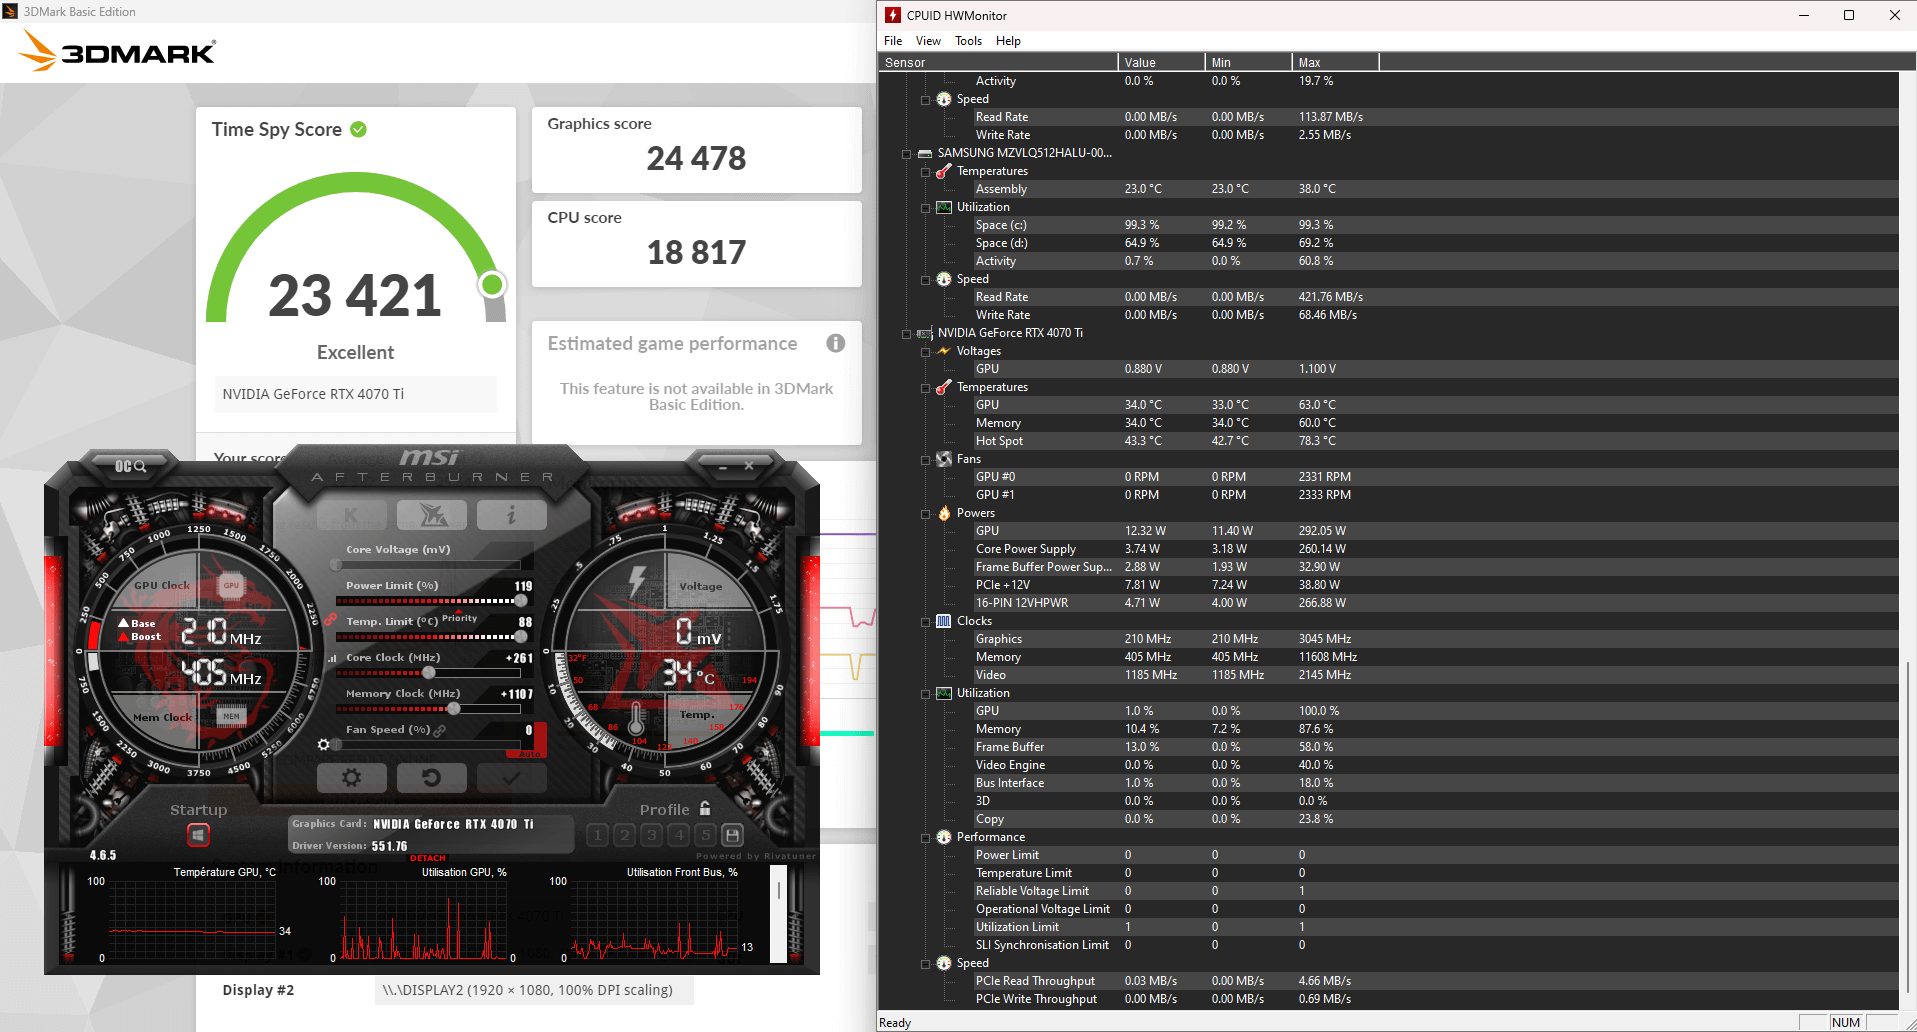Toggle Afterburner launch at Windows startup

coord(198,834)
